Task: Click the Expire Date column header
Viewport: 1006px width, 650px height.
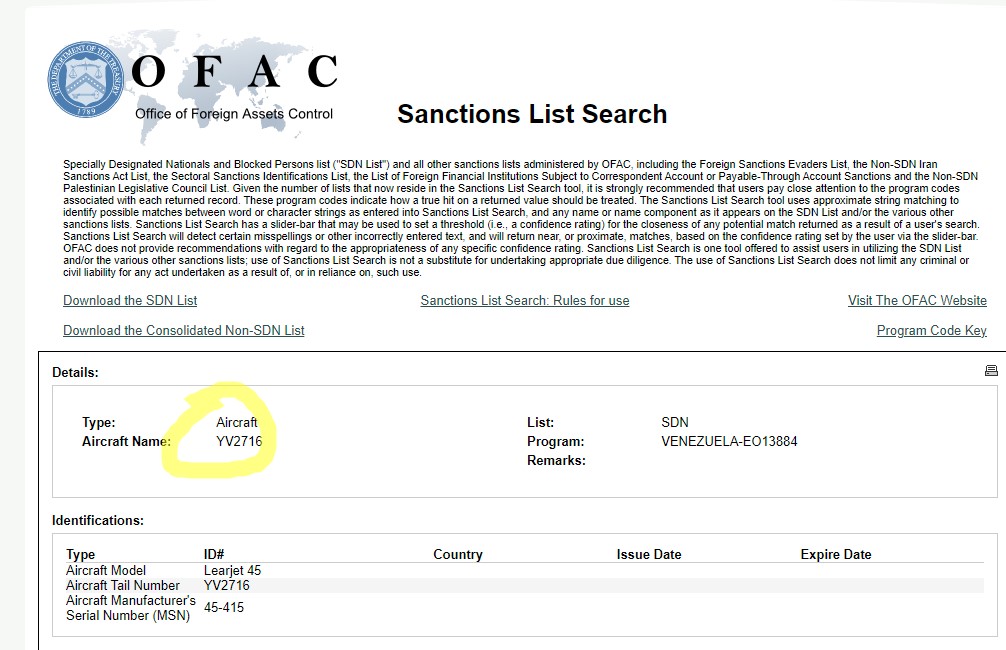Action: pyautogui.click(x=836, y=554)
